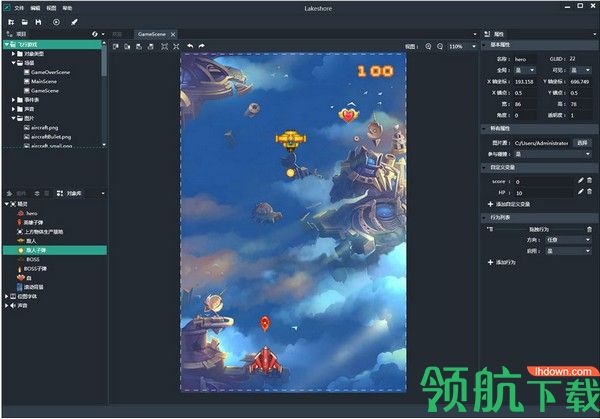Click the rocket publish icon
The width and height of the screenshot is (600, 419).
pyautogui.click(x=74, y=22)
